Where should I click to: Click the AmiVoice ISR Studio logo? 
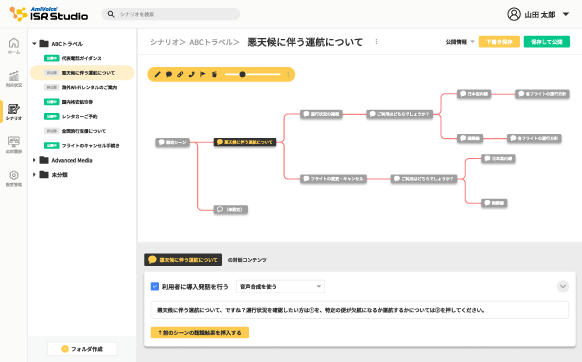[49, 14]
